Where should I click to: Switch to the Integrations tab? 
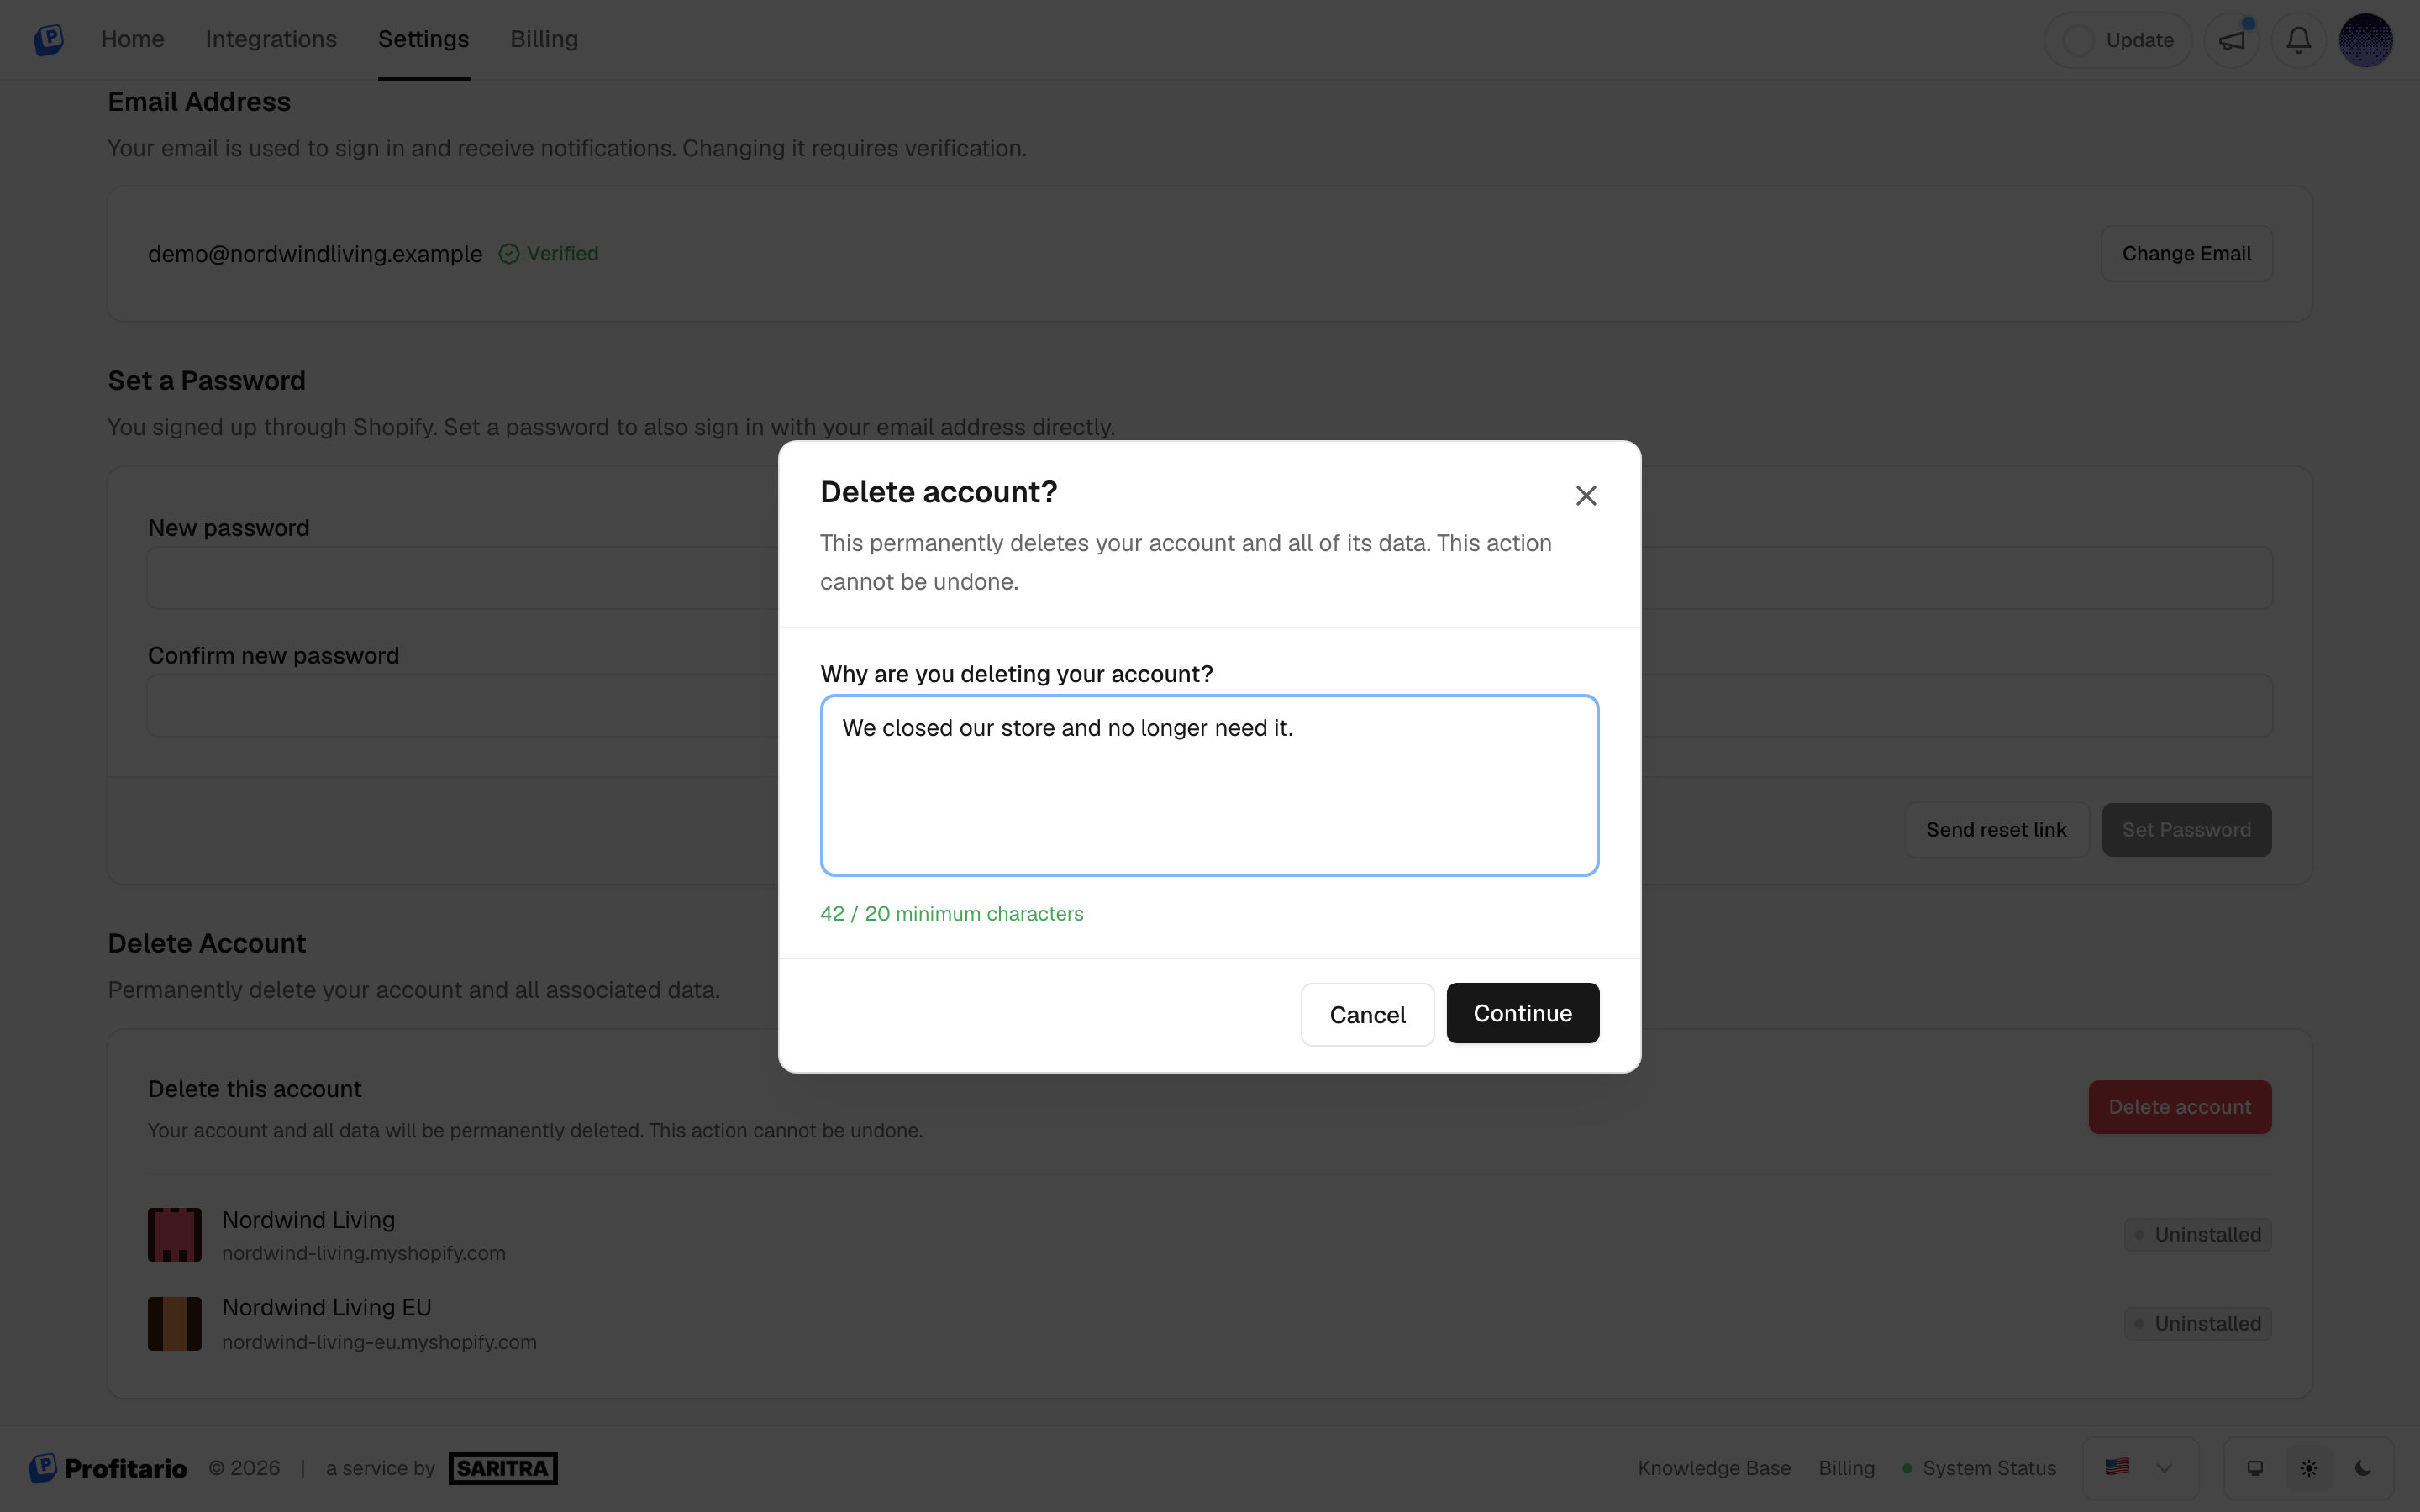271,39
